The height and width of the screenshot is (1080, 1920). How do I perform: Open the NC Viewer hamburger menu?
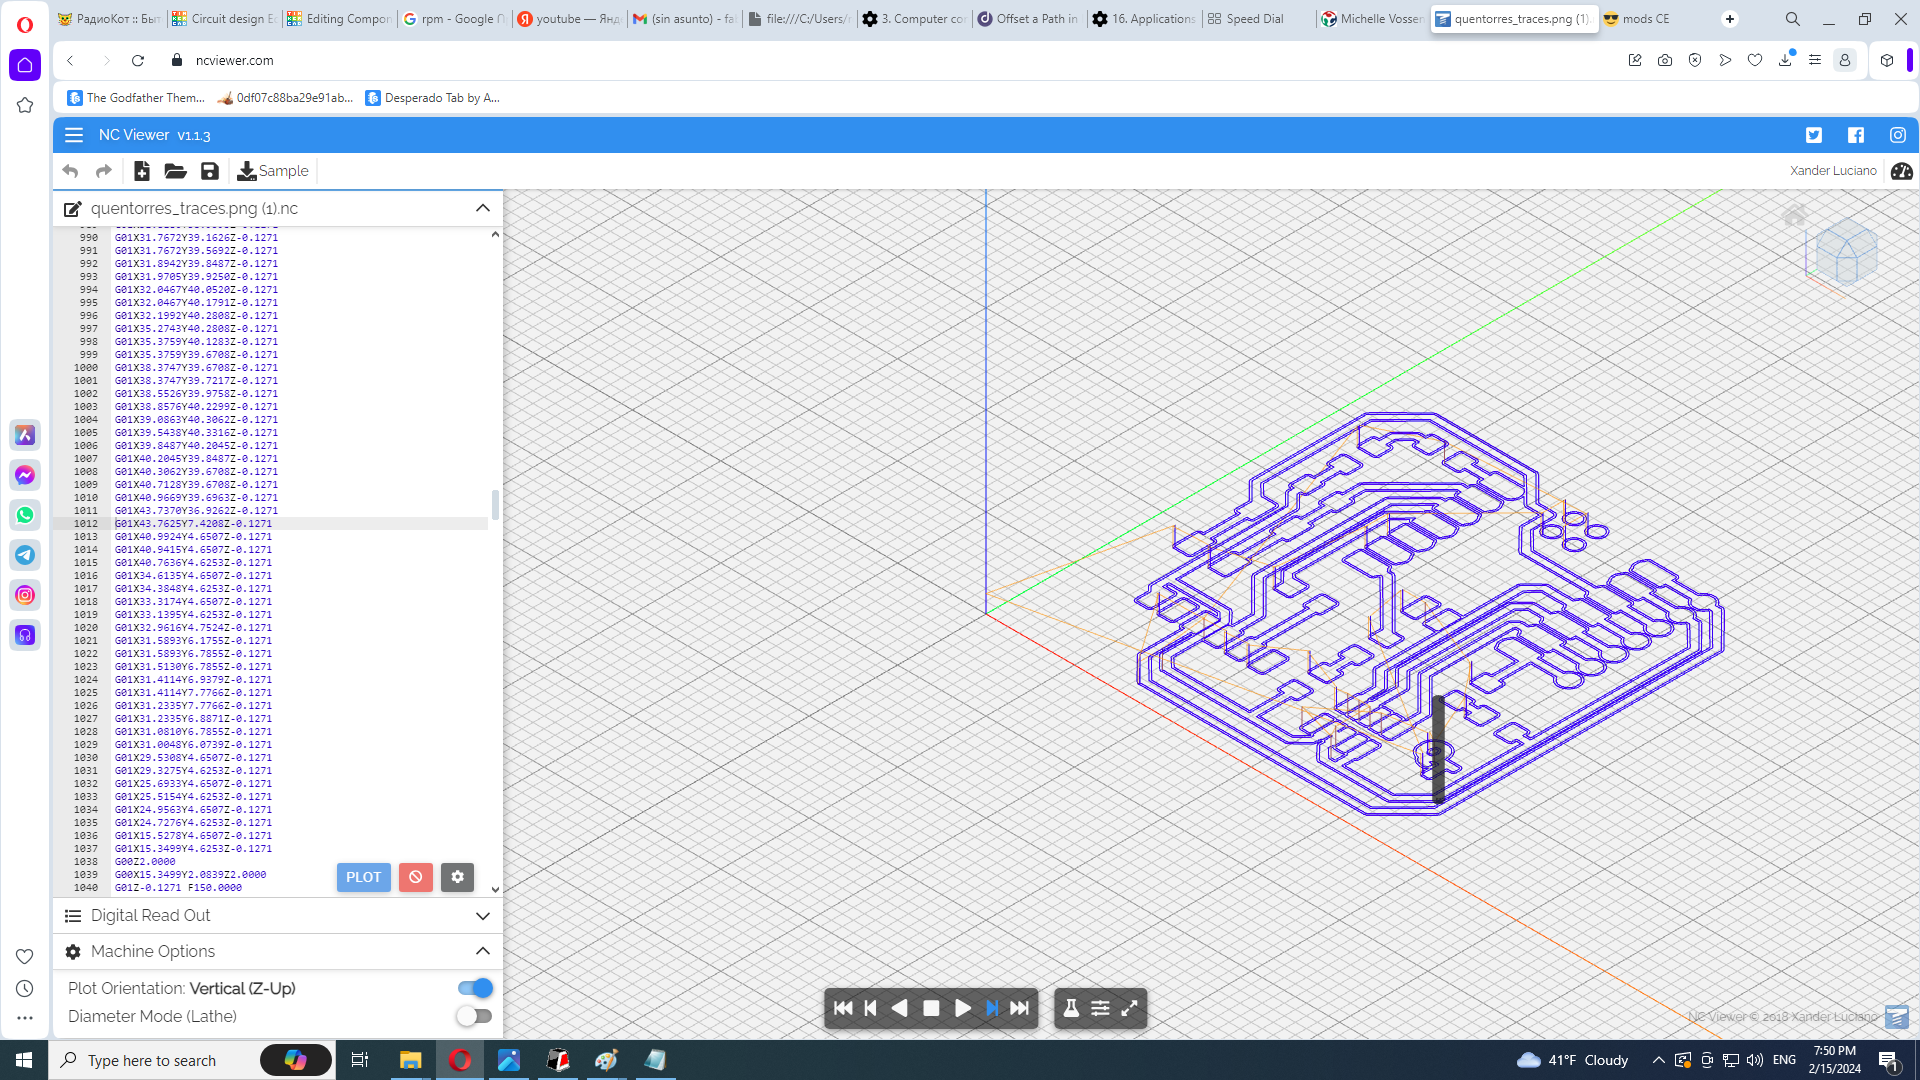click(x=74, y=135)
